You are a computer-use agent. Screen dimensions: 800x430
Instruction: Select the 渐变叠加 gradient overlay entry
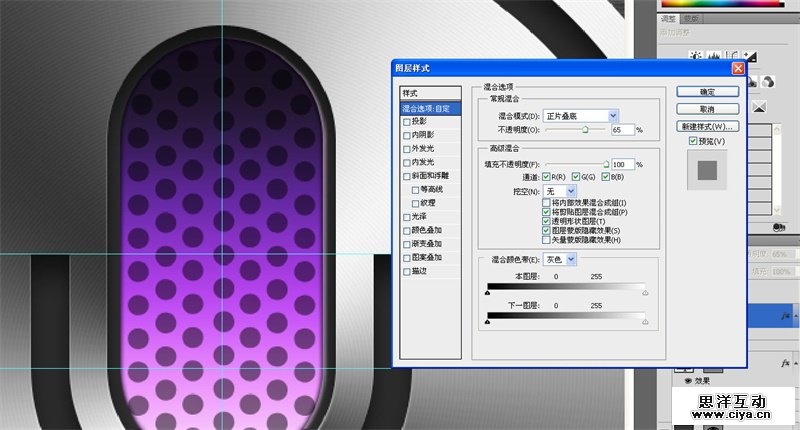point(427,244)
